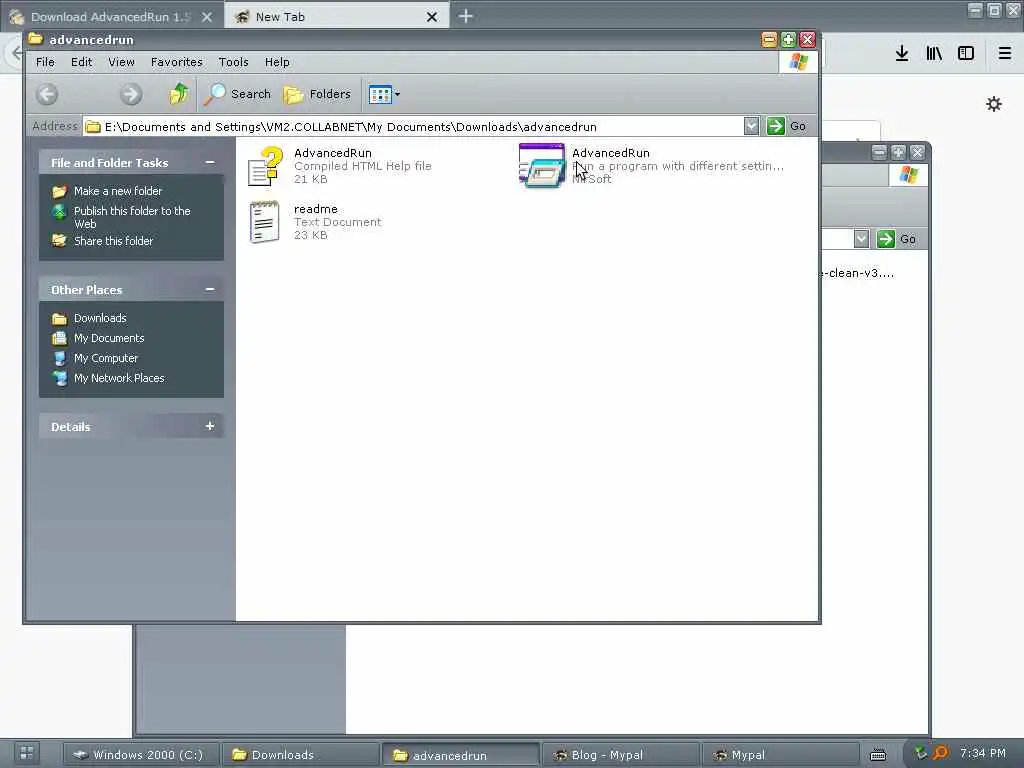Image resolution: width=1024 pixels, height=768 pixels.
Task: Switch to Windows 2000 (C:) taskbar item
Action: pyautogui.click(x=140, y=755)
